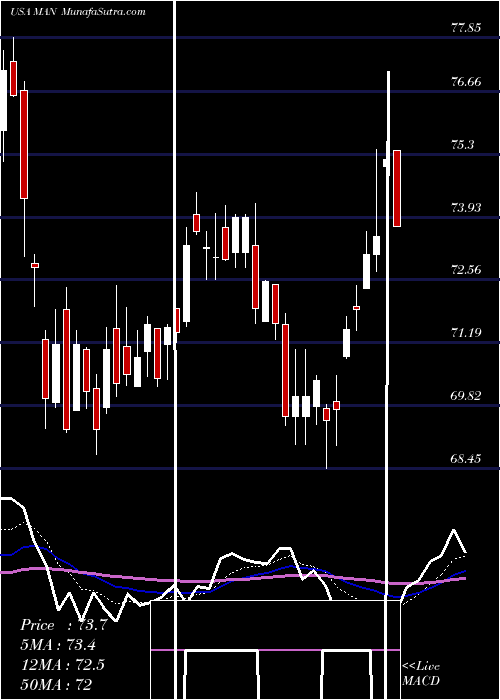This screenshot has width=500, height=700.
Task: Click the '50MA : 72' readout
Action: tap(57, 684)
